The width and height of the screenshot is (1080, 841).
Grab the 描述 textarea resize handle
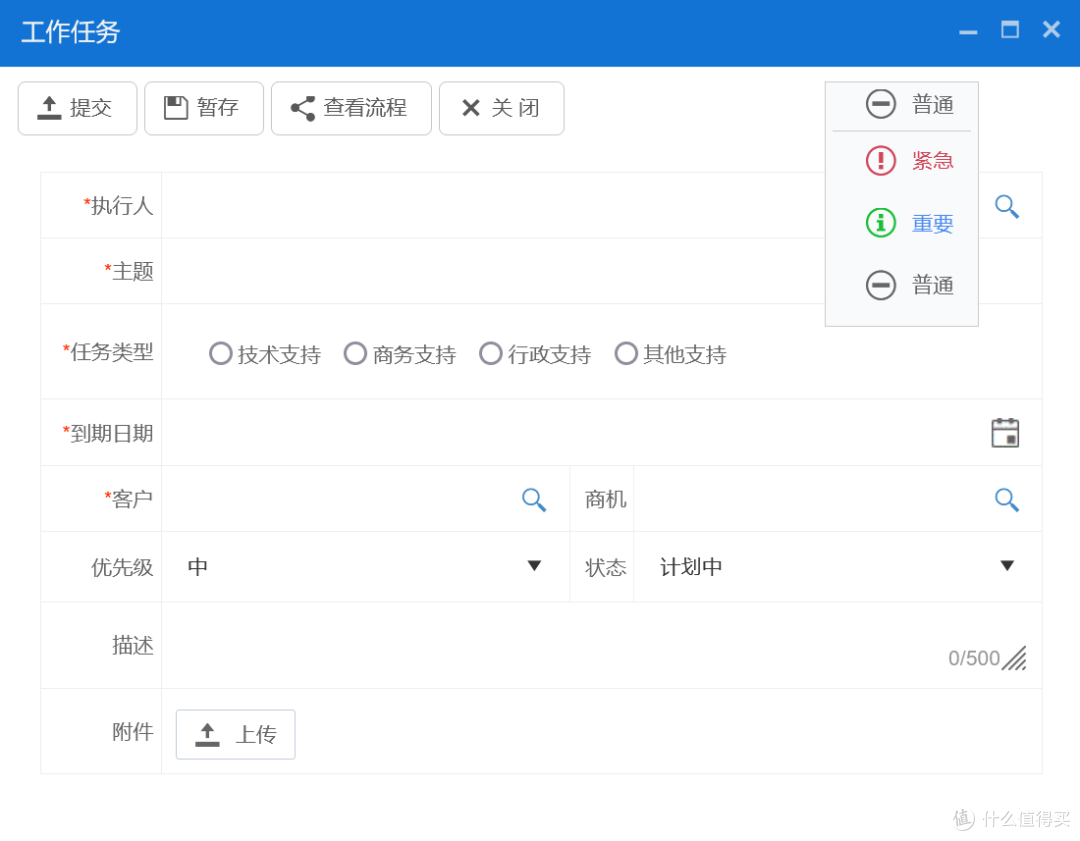coord(1014,658)
